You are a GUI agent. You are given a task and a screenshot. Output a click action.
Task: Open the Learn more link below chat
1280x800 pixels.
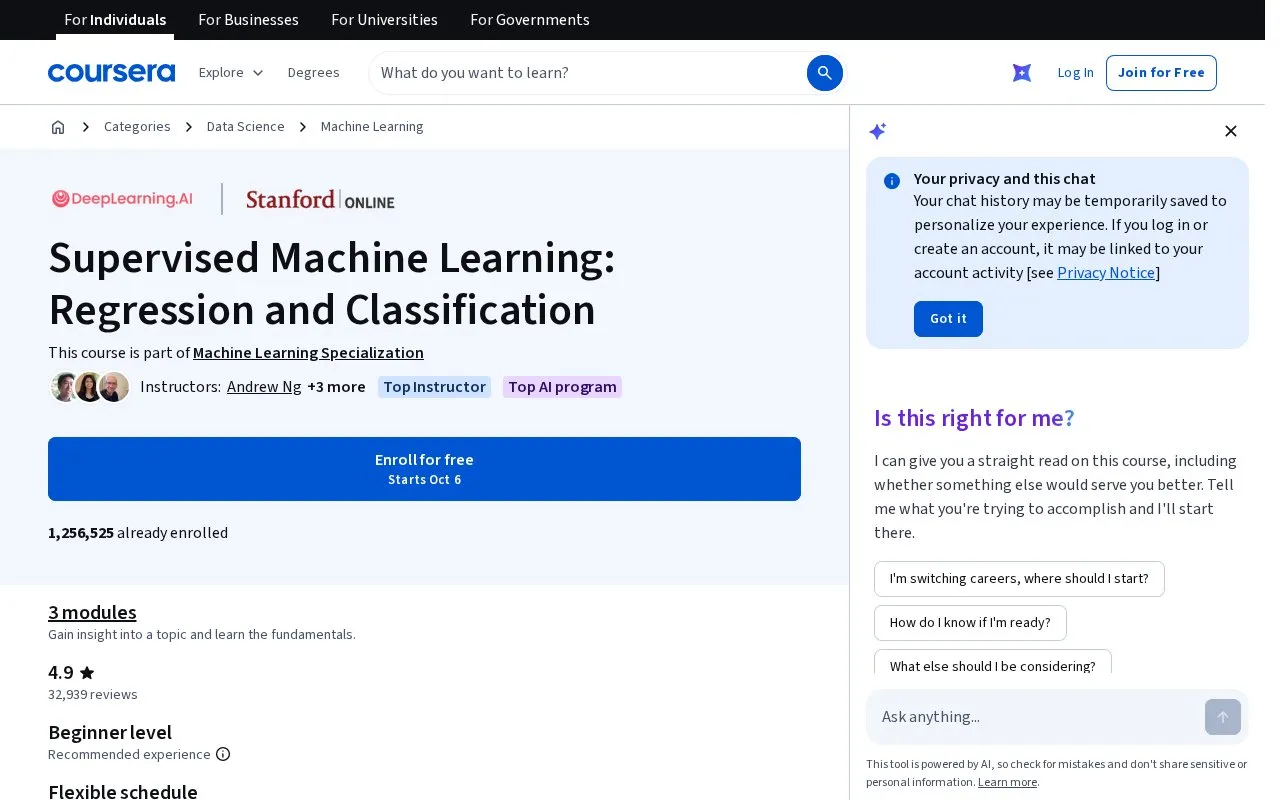point(1007,782)
